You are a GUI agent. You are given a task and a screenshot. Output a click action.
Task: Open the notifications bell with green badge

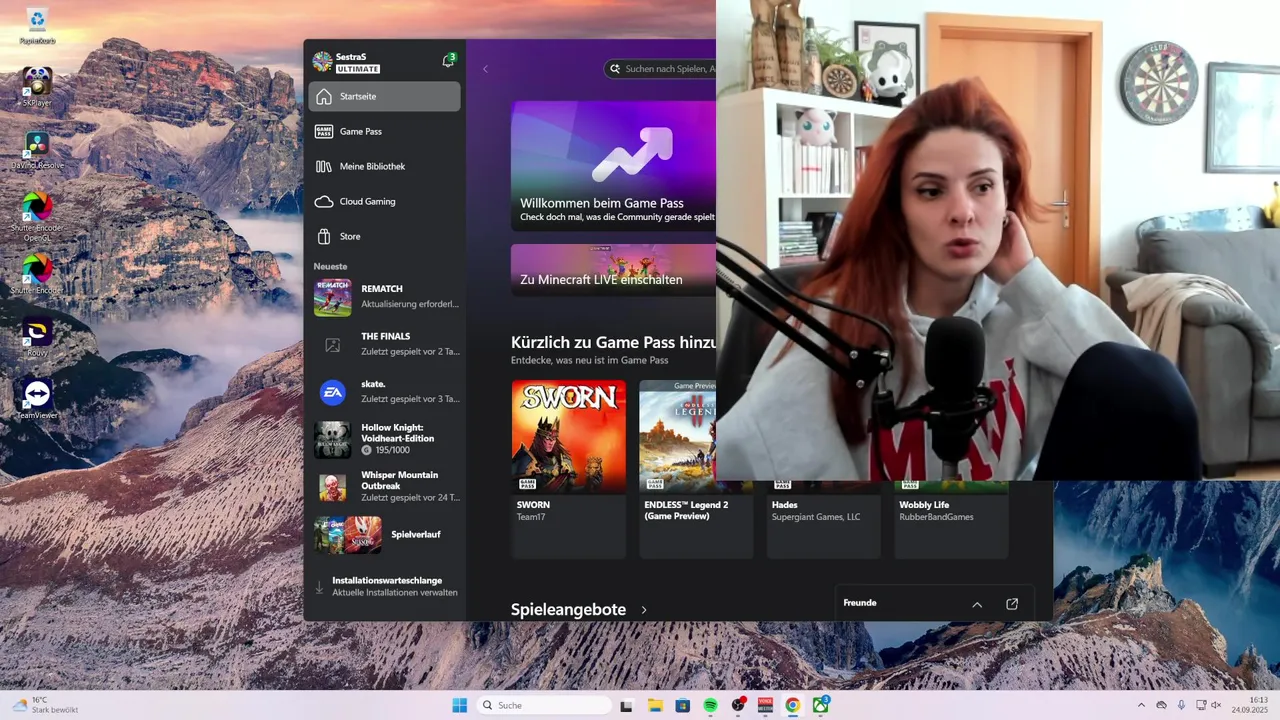pos(448,61)
